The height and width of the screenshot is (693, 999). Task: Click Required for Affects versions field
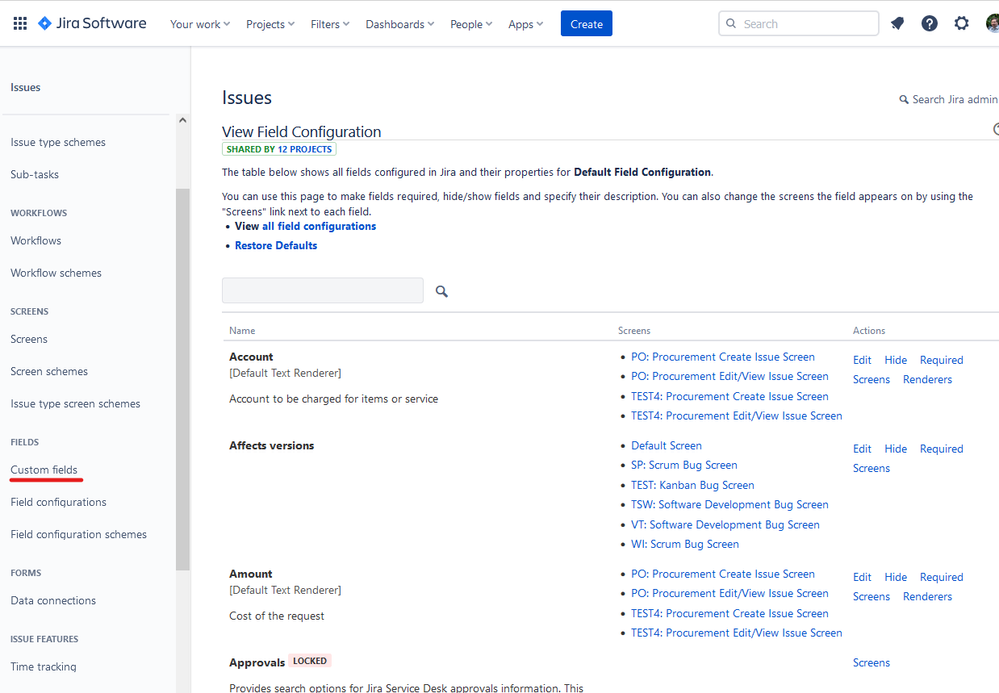(x=941, y=449)
